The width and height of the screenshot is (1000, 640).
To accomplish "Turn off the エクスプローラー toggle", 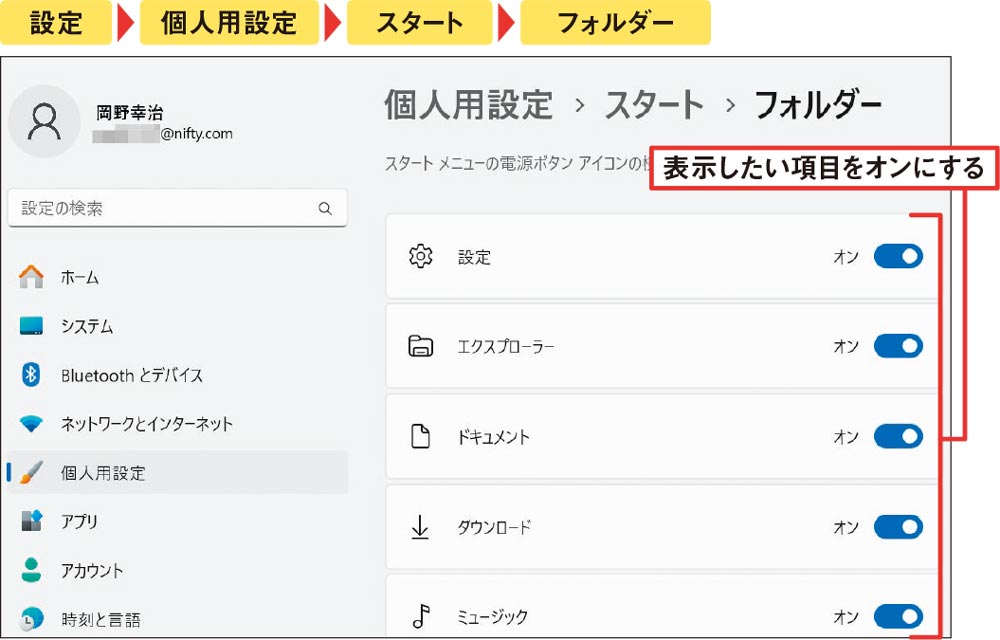I will [898, 346].
